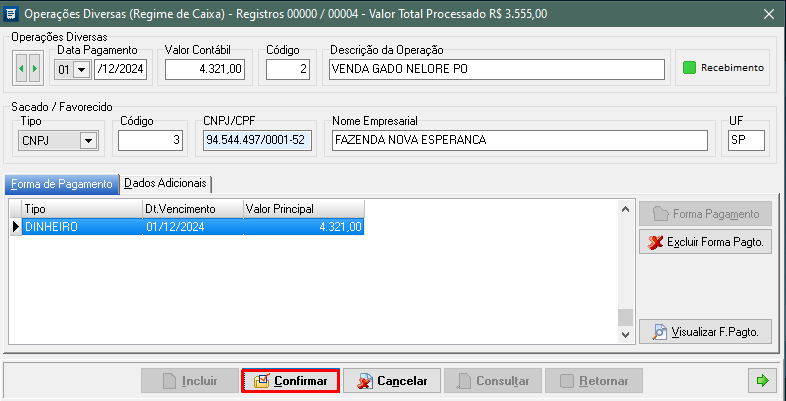Click the app icon in the title bar

[x=11, y=14]
